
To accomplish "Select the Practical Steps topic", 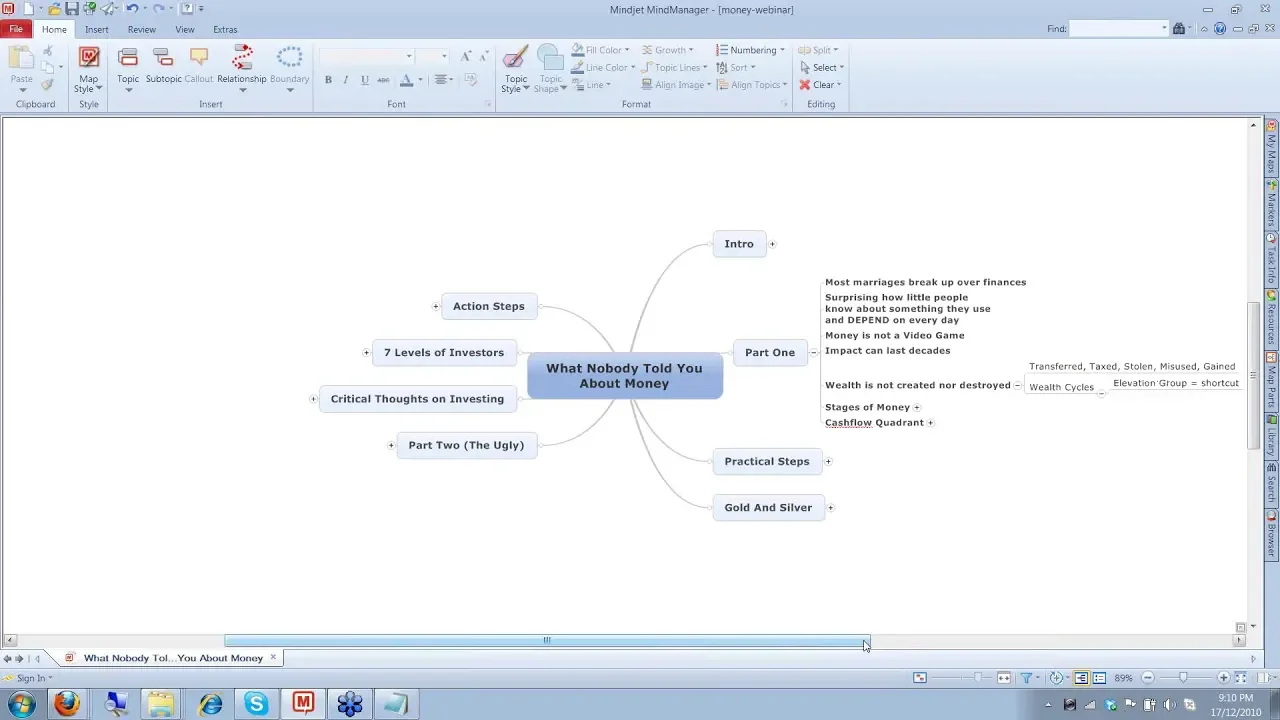I will click(766, 461).
